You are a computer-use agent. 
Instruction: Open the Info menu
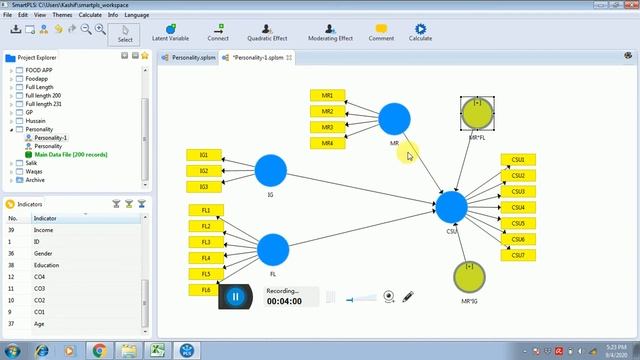tap(113, 15)
